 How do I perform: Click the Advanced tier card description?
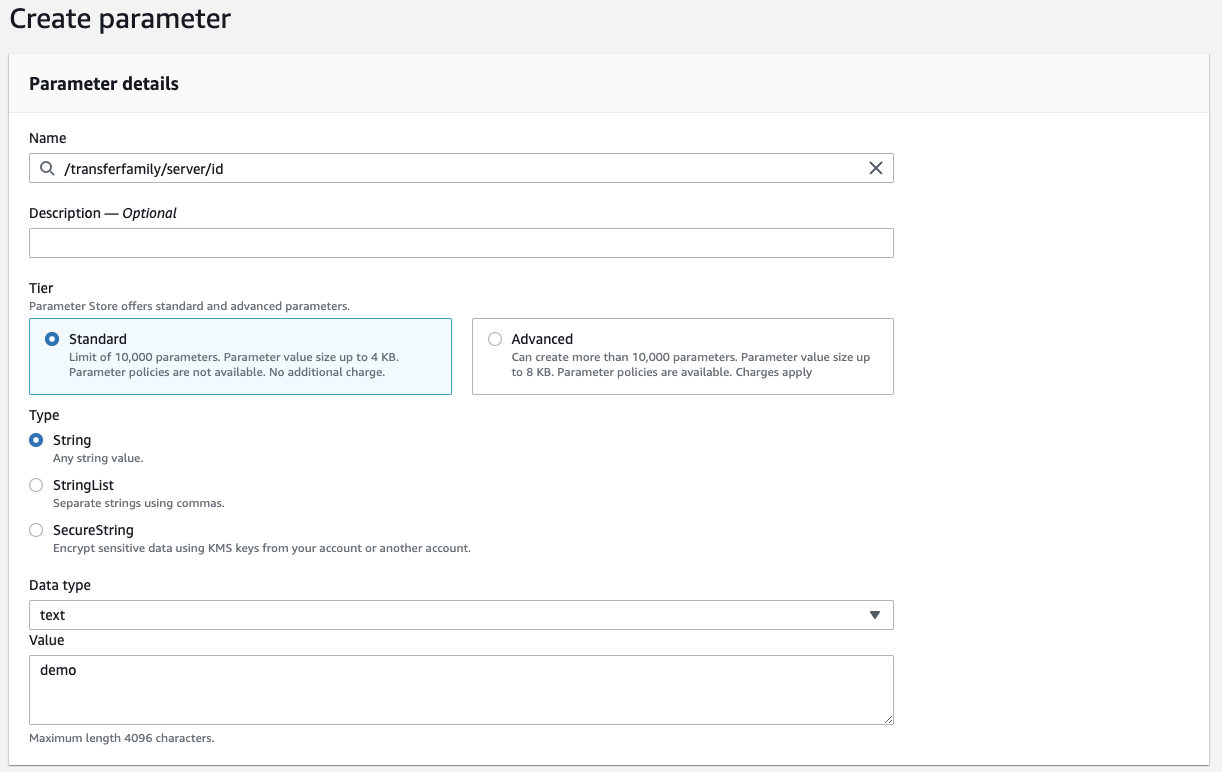point(690,365)
